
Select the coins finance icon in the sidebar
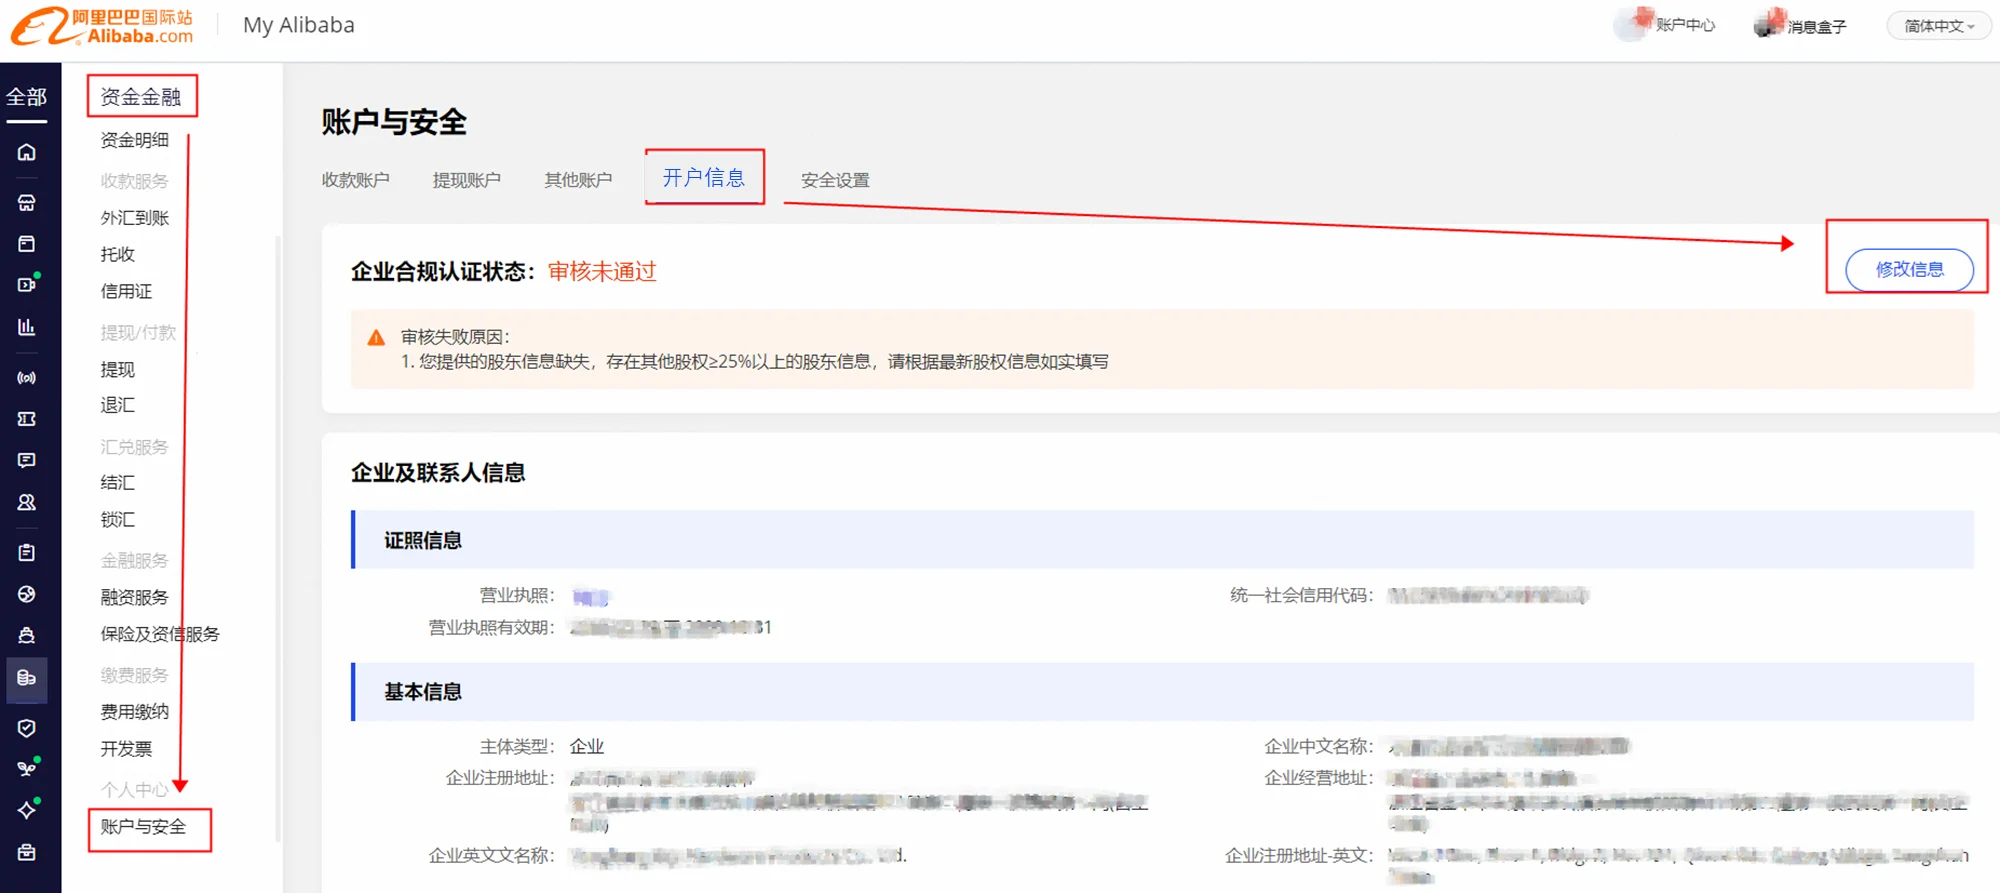pos(27,678)
